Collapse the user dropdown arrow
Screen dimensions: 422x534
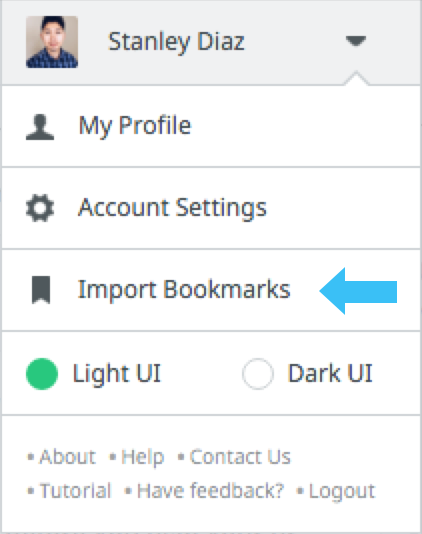[356, 41]
